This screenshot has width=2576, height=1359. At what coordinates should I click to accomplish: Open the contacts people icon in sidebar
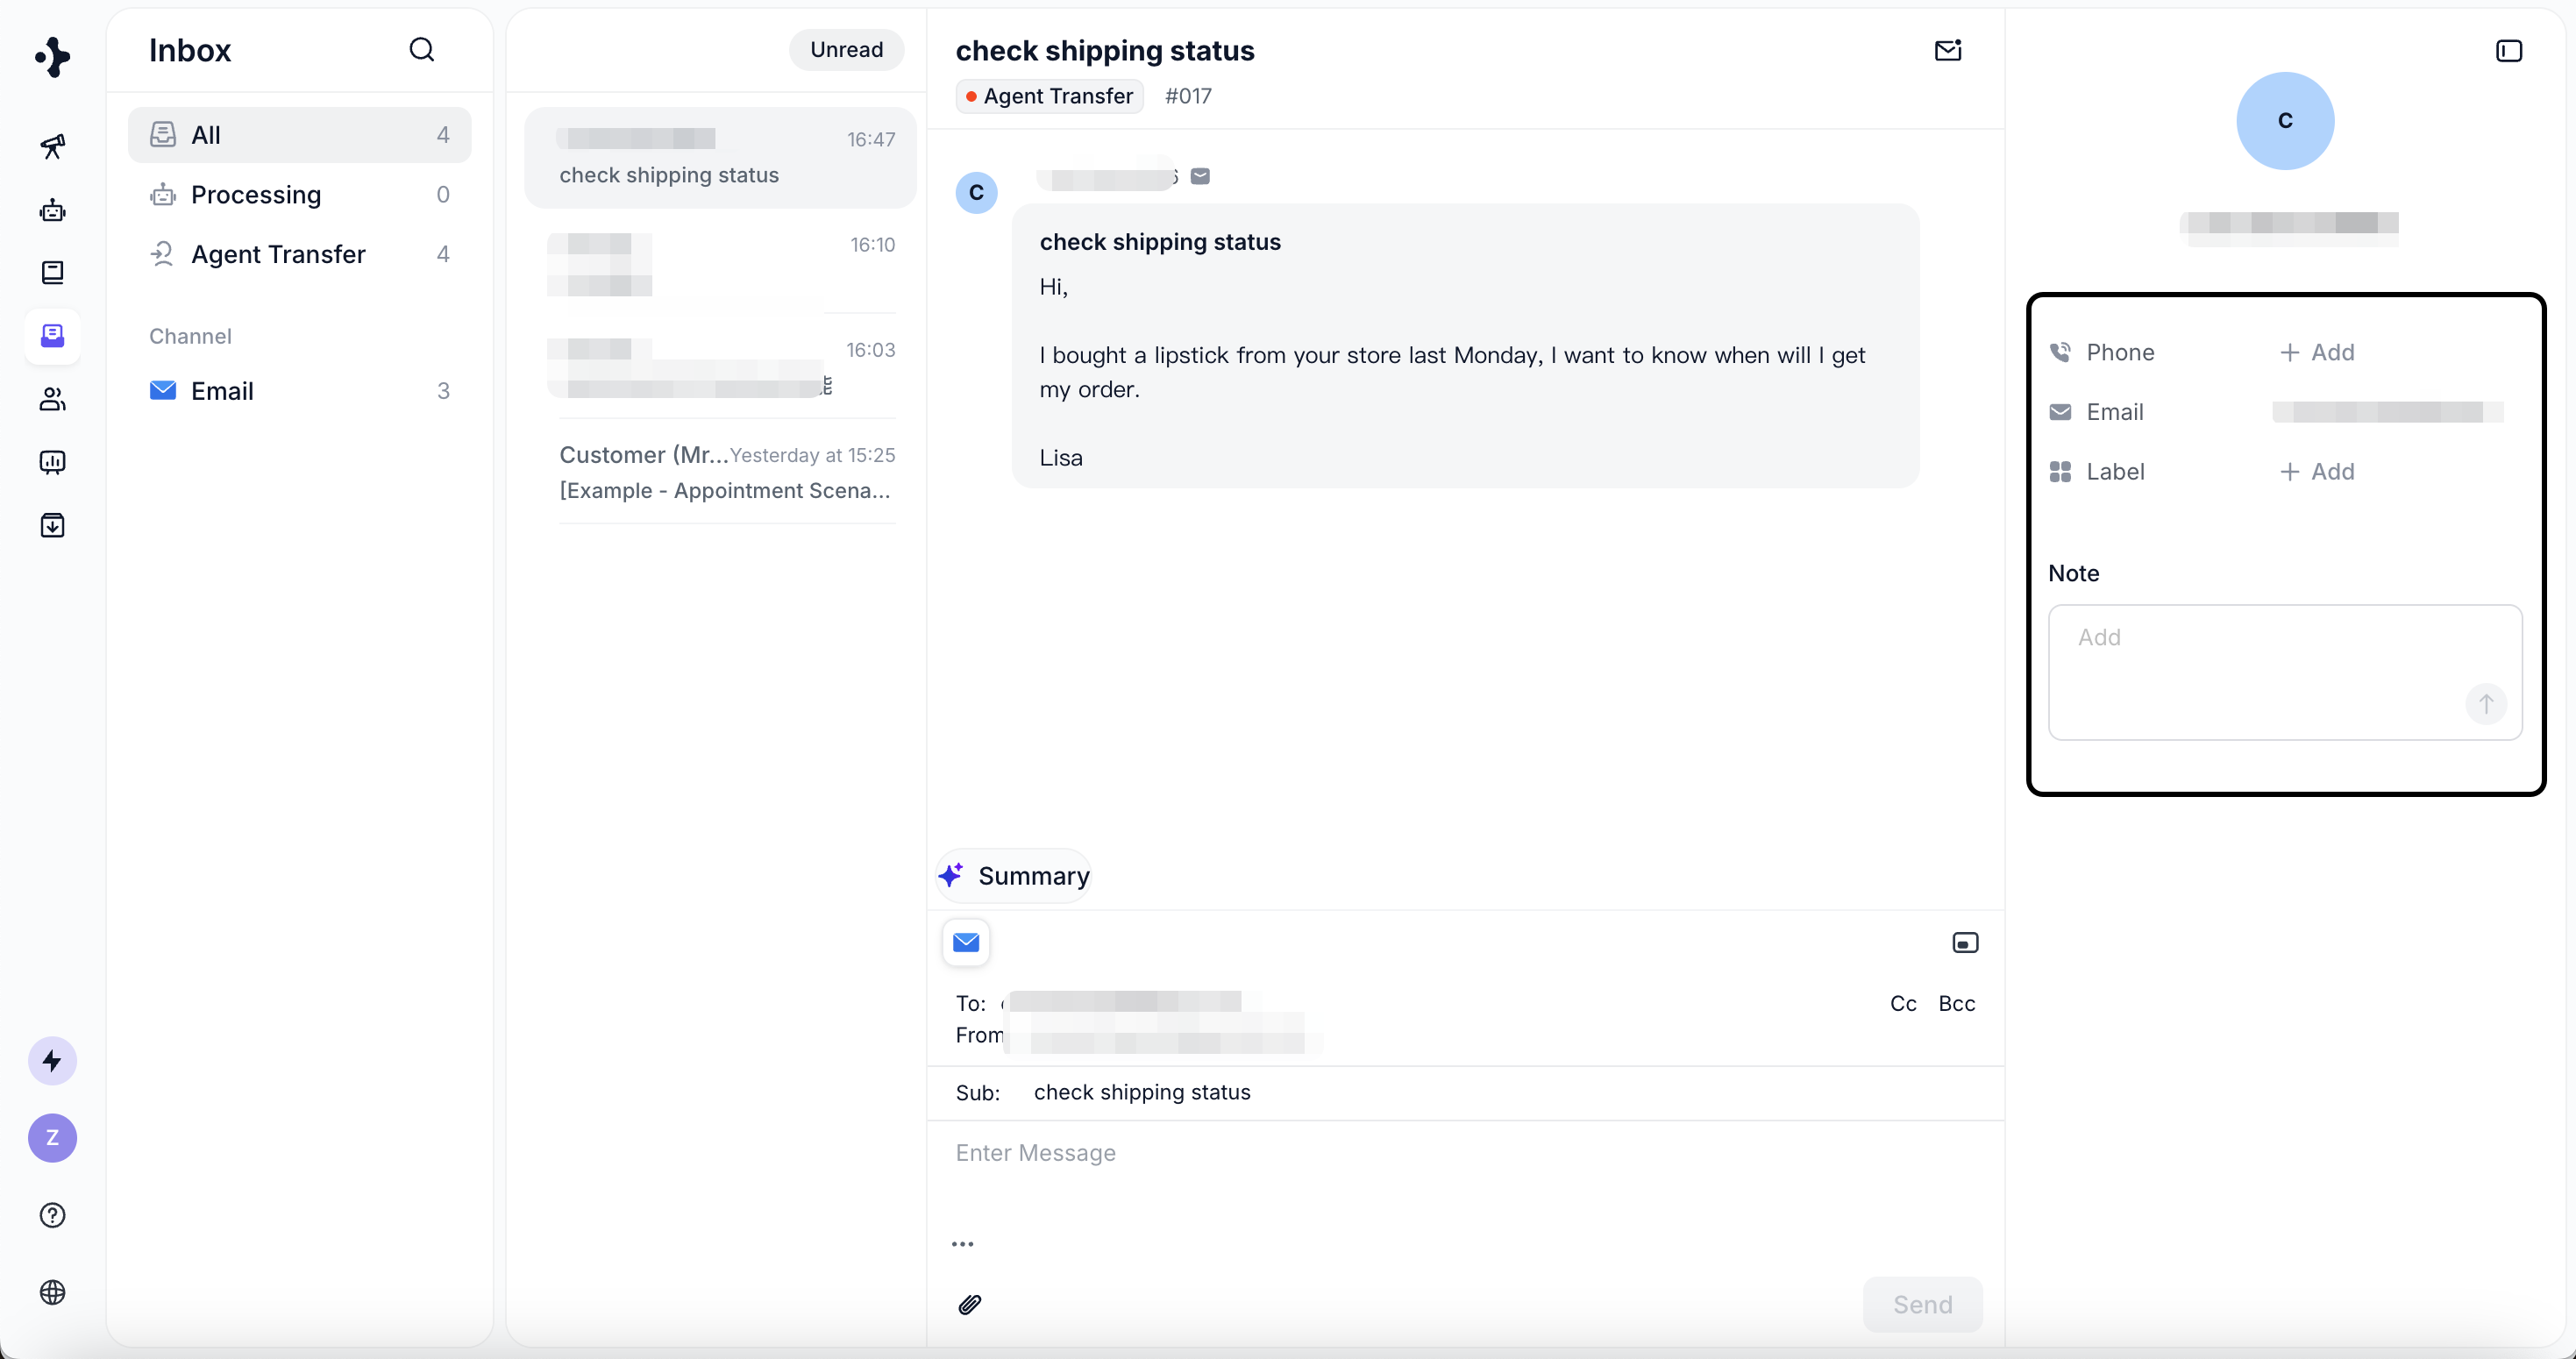[52, 399]
